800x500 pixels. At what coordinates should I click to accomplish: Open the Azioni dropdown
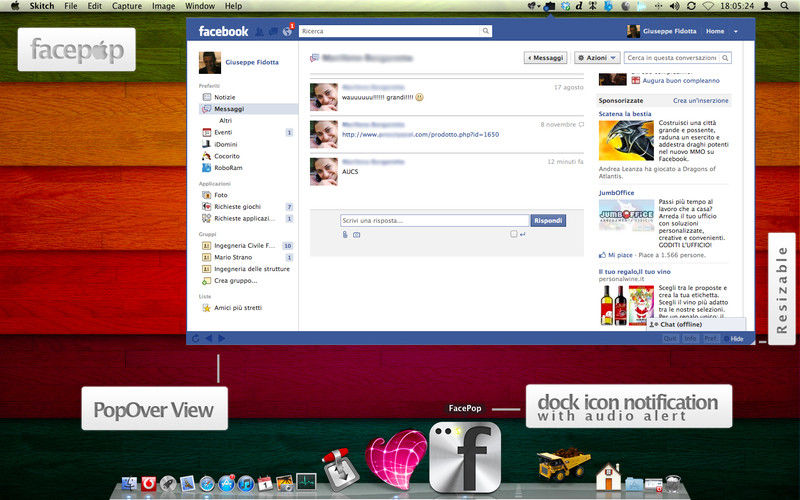tap(597, 58)
